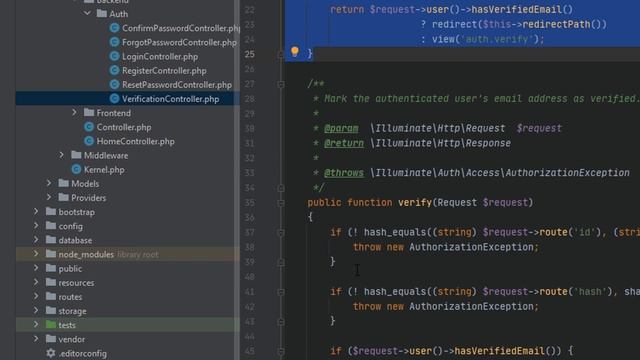Open HomeController.php file
The width and height of the screenshot is (640, 360).
point(136,141)
